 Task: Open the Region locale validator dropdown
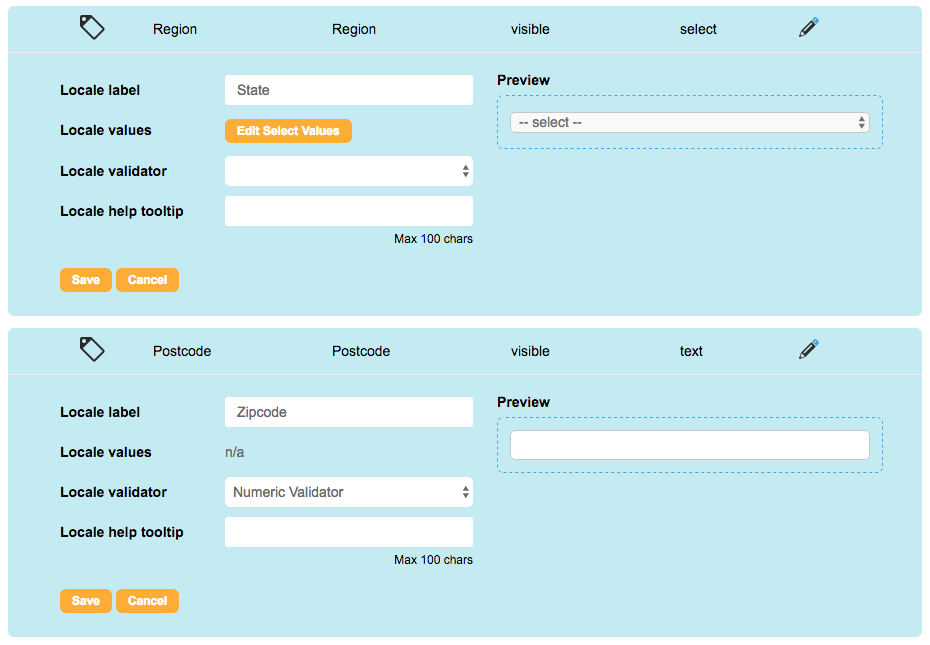coord(348,171)
